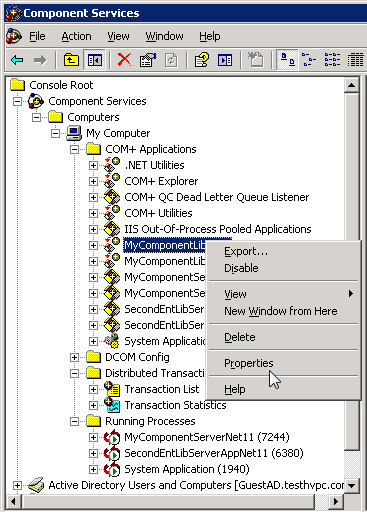Click the red X Delete toolbar icon
This screenshot has height=512, width=367.
124,60
